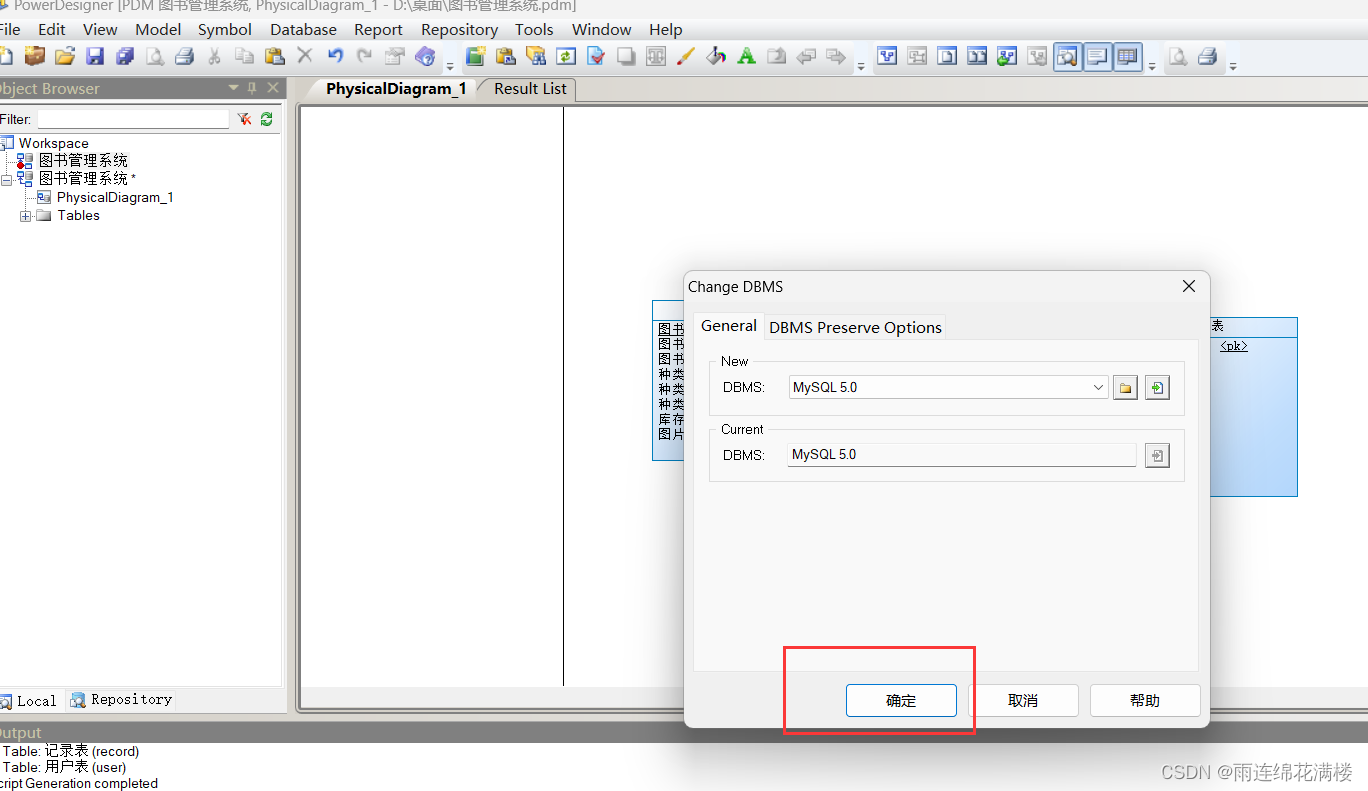This screenshot has height=791, width=1368.
Task: Click the Object Browser Filter input field
Action: point(133,119)
